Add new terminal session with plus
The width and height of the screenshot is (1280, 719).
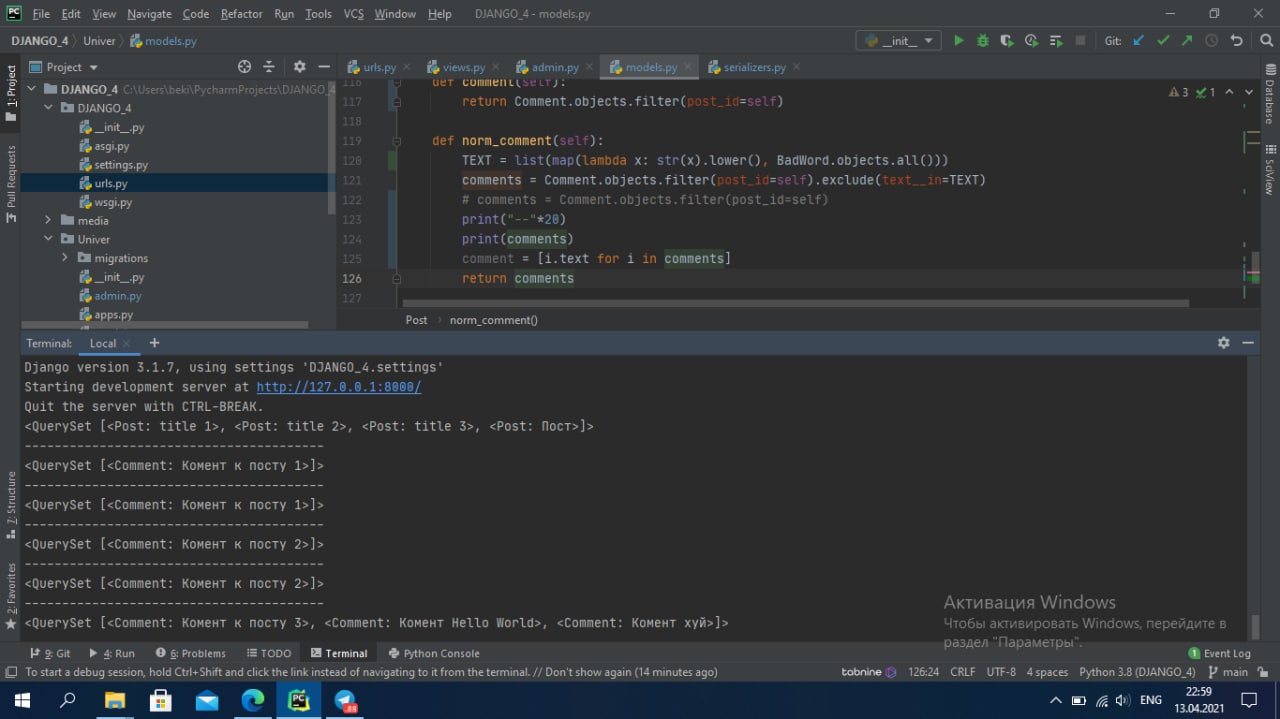click(x=154, y=343)
